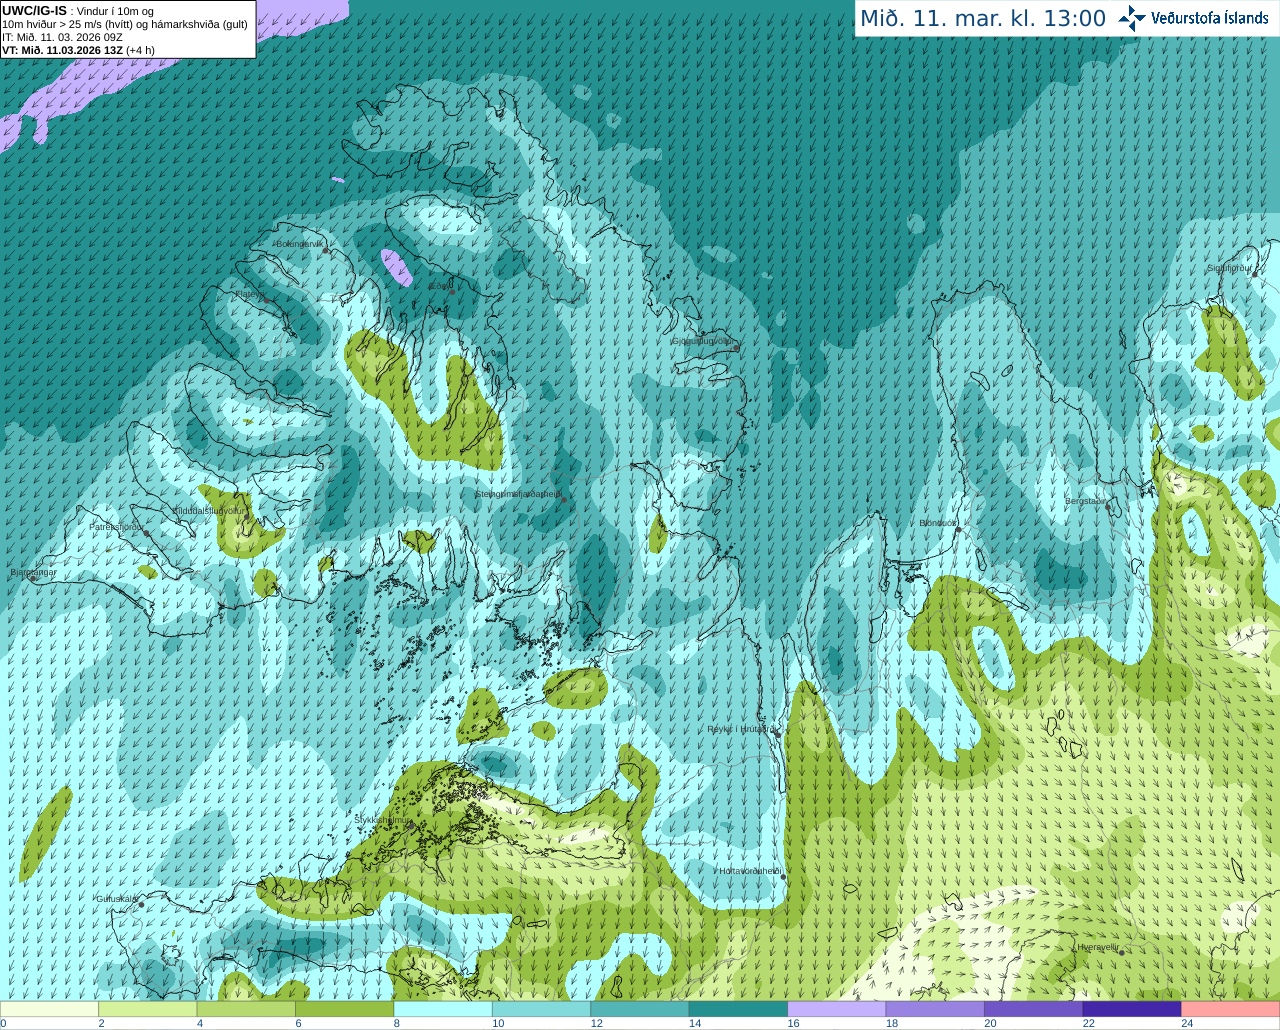Screen dimensions: 1280x1030
Task: Click the legend scale value 12
Action: pos(597,1023)
